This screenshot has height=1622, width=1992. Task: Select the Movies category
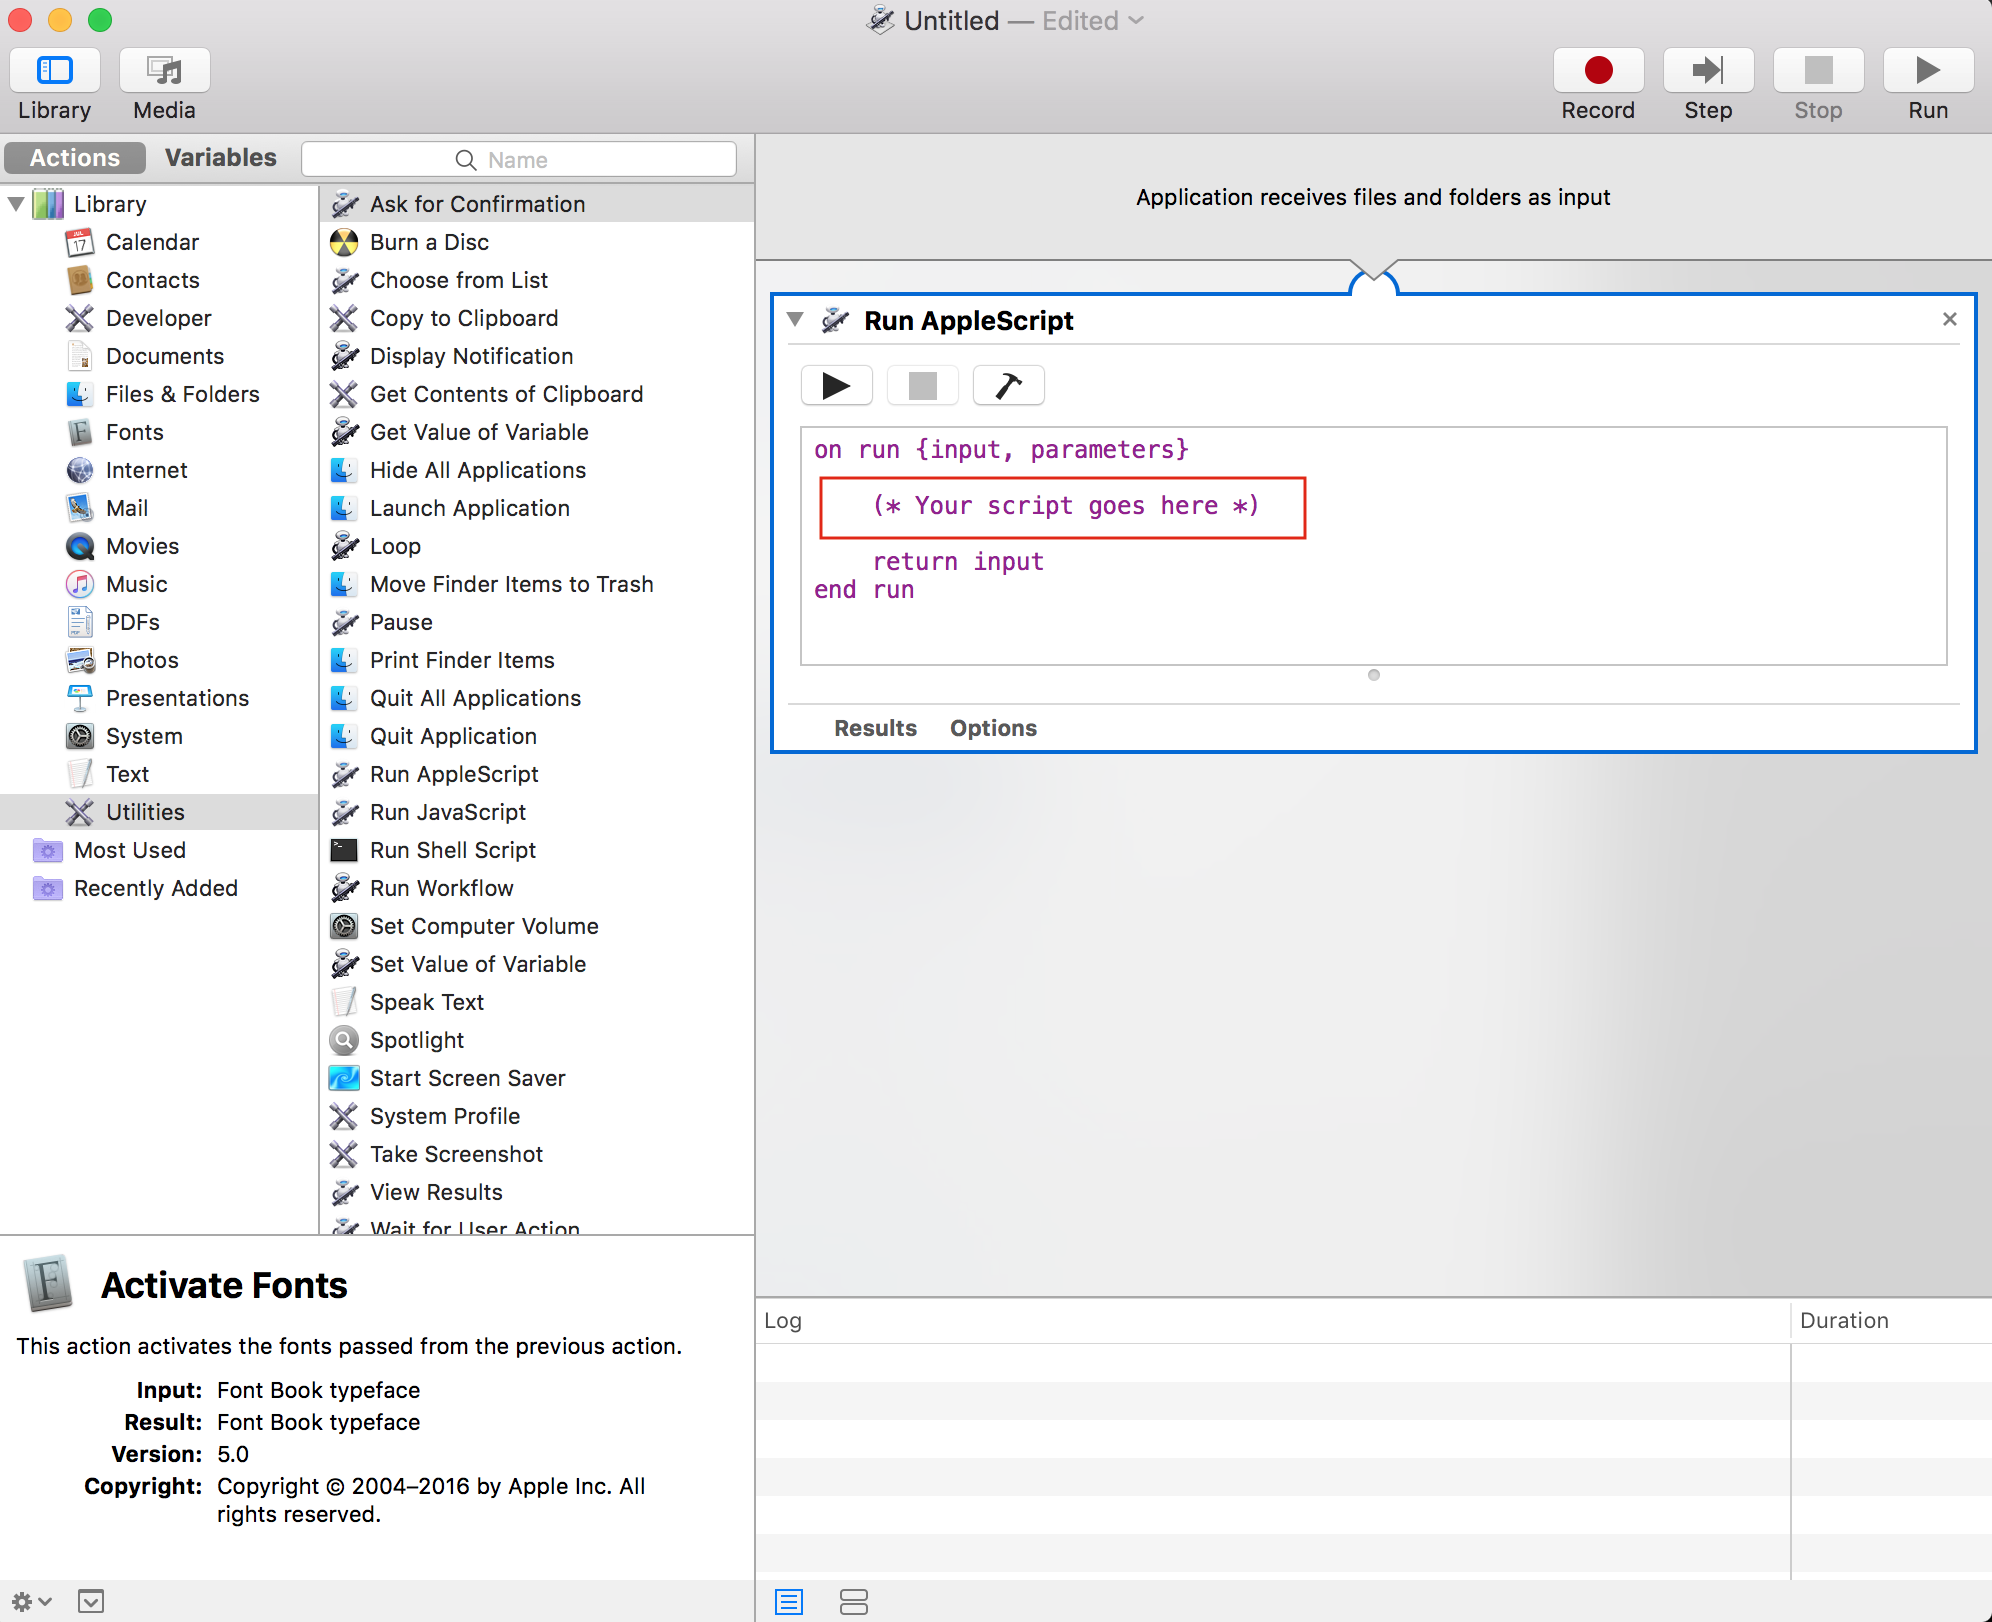[142, 546]
